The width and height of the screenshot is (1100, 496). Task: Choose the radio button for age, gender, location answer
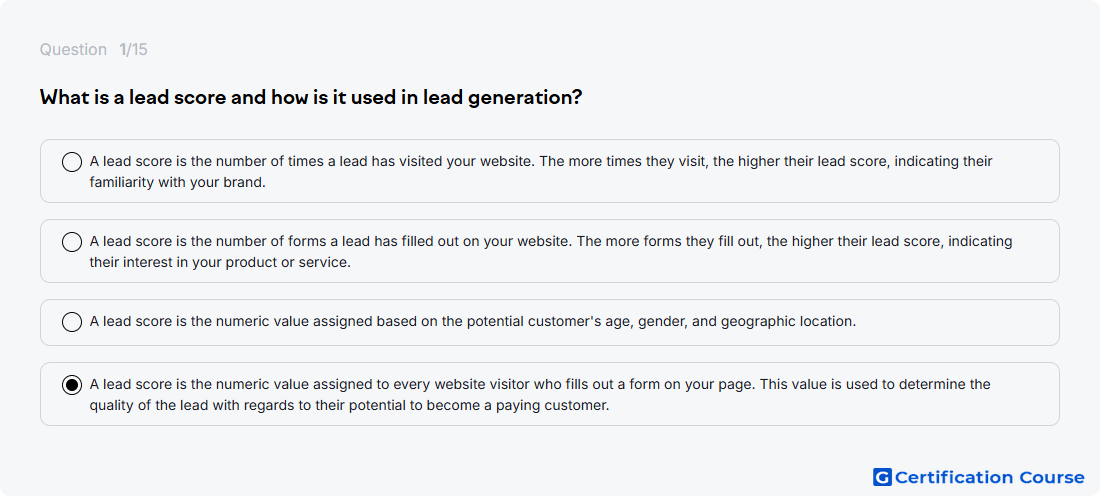pos(72,323)
